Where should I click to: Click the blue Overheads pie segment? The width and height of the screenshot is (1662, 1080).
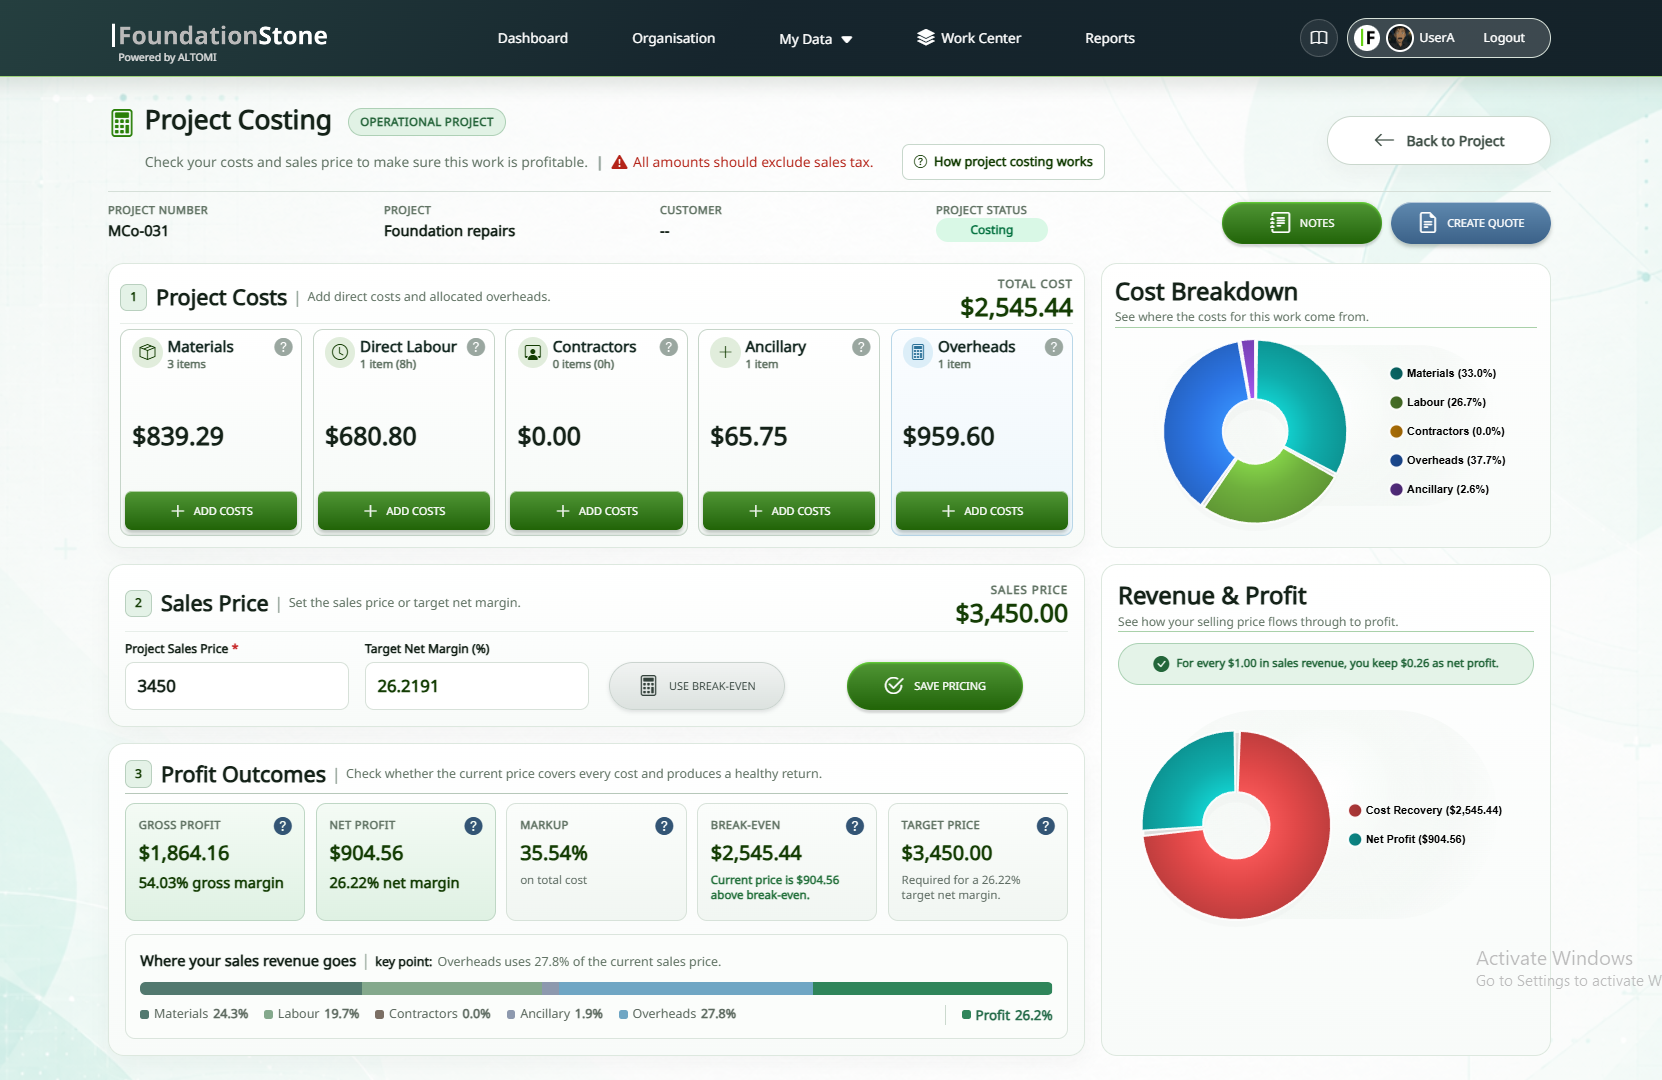(x=1197, y=420)
